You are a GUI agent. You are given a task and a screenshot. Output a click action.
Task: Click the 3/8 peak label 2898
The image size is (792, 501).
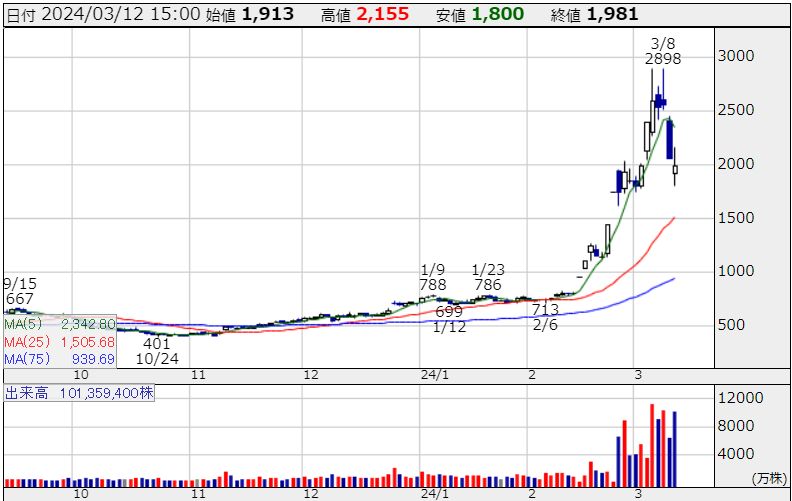click(663, 59)
